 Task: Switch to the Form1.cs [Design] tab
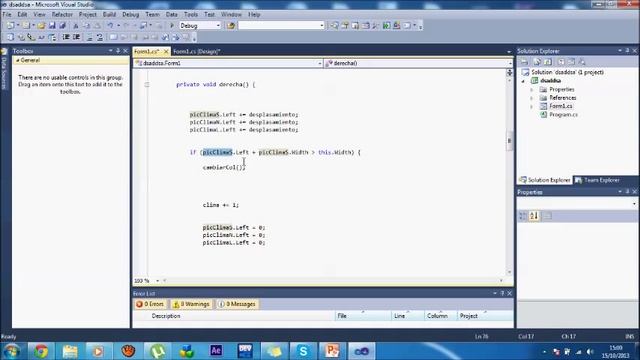[196, 51]
